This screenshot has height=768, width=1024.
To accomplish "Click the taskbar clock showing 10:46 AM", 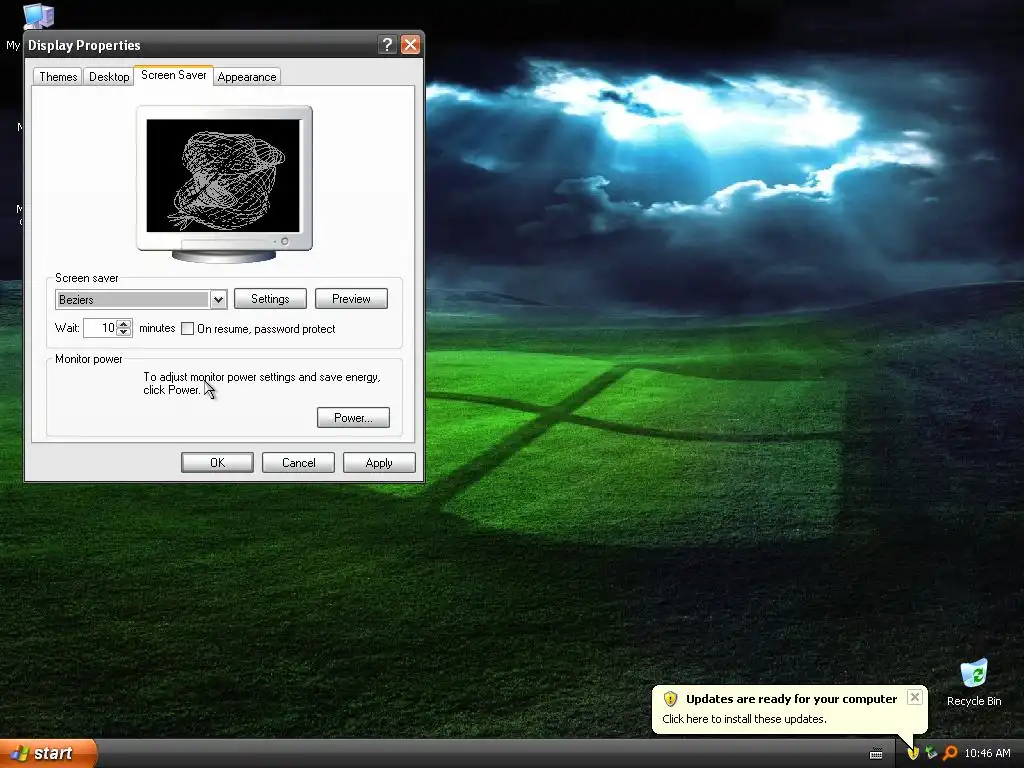I will (x=987, y=754).
